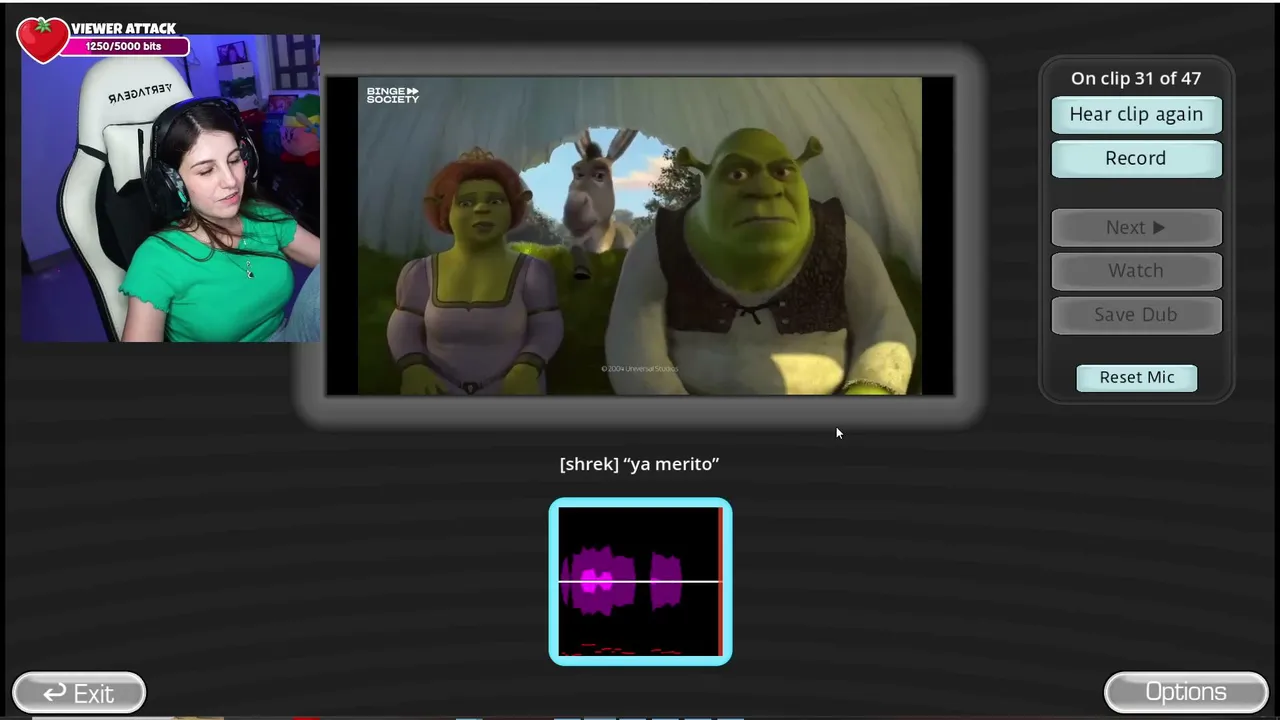Click the "VIEWER ATTACK" title text
Image resolution: width=1280 pixels, height=720 pixels.
pos(123,28)
